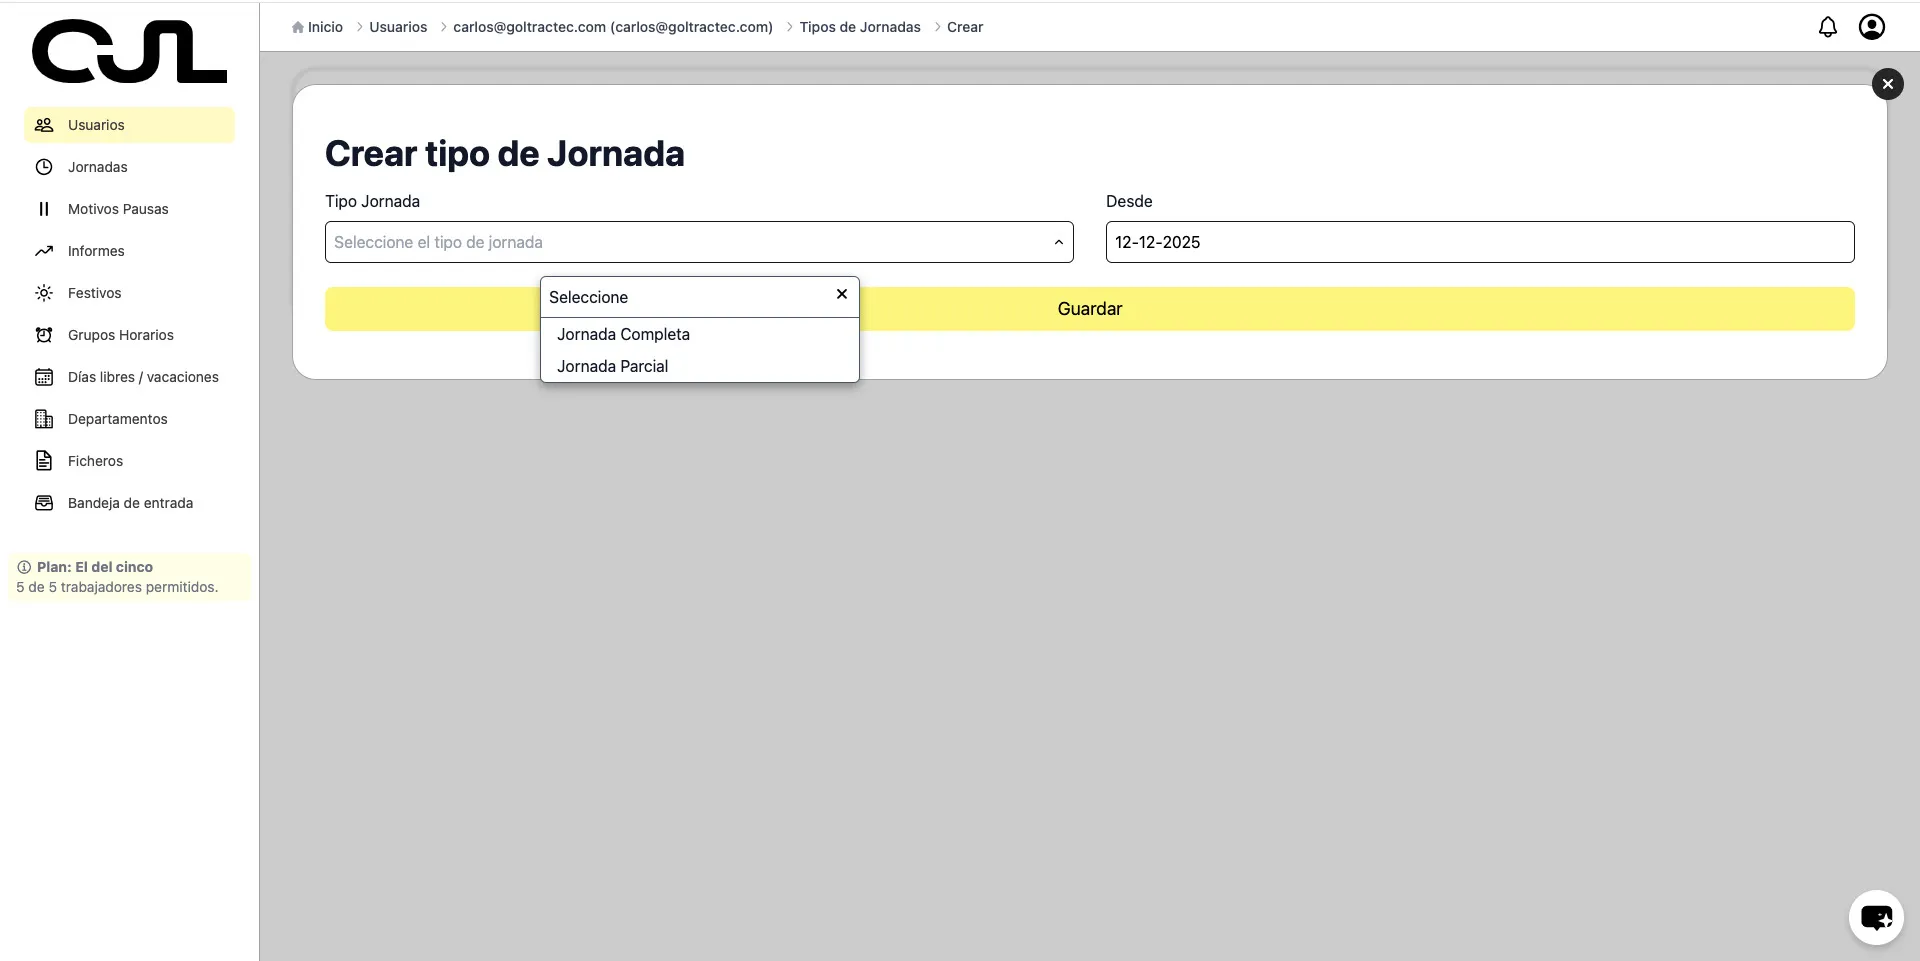Open the Jornadas clock icon

click(x=44, y=167)
